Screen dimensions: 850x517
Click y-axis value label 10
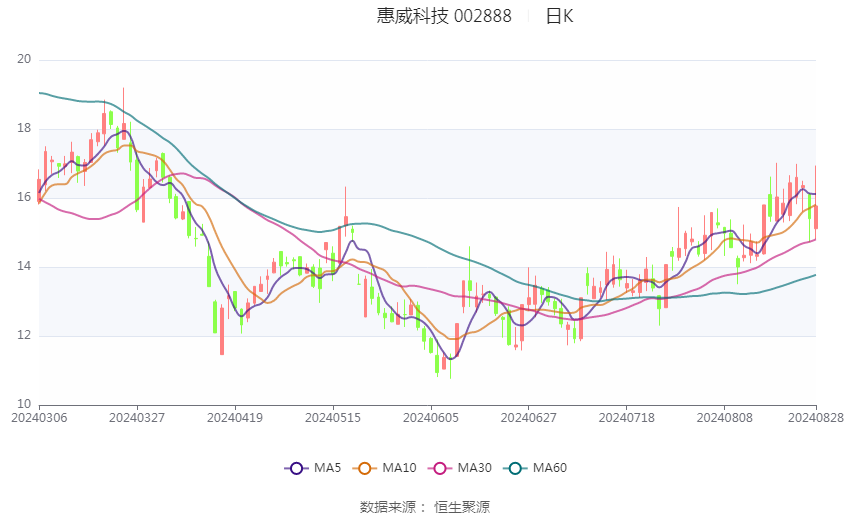[x=24, y=404]
